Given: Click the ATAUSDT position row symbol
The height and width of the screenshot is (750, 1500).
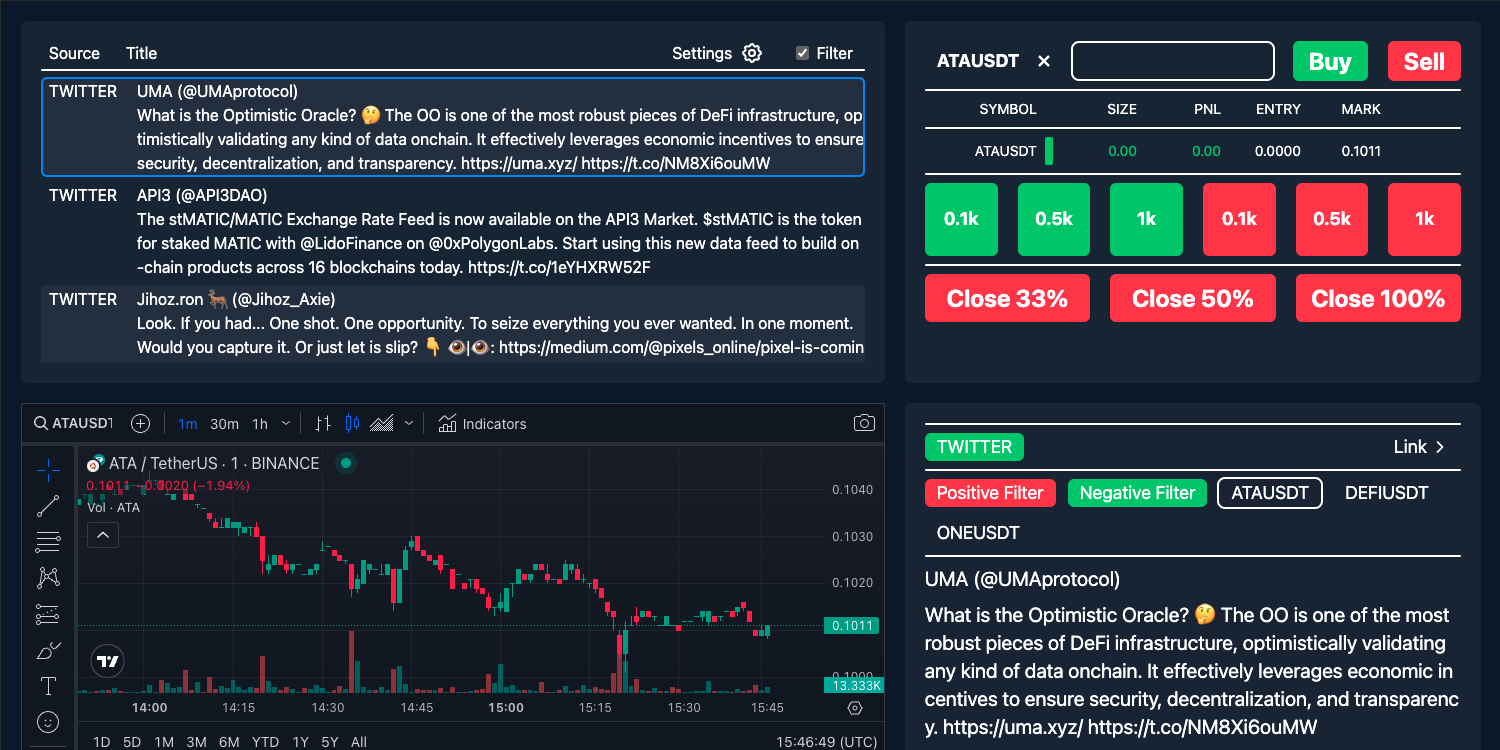Looking at the screenshot, I should [1006, 151].
